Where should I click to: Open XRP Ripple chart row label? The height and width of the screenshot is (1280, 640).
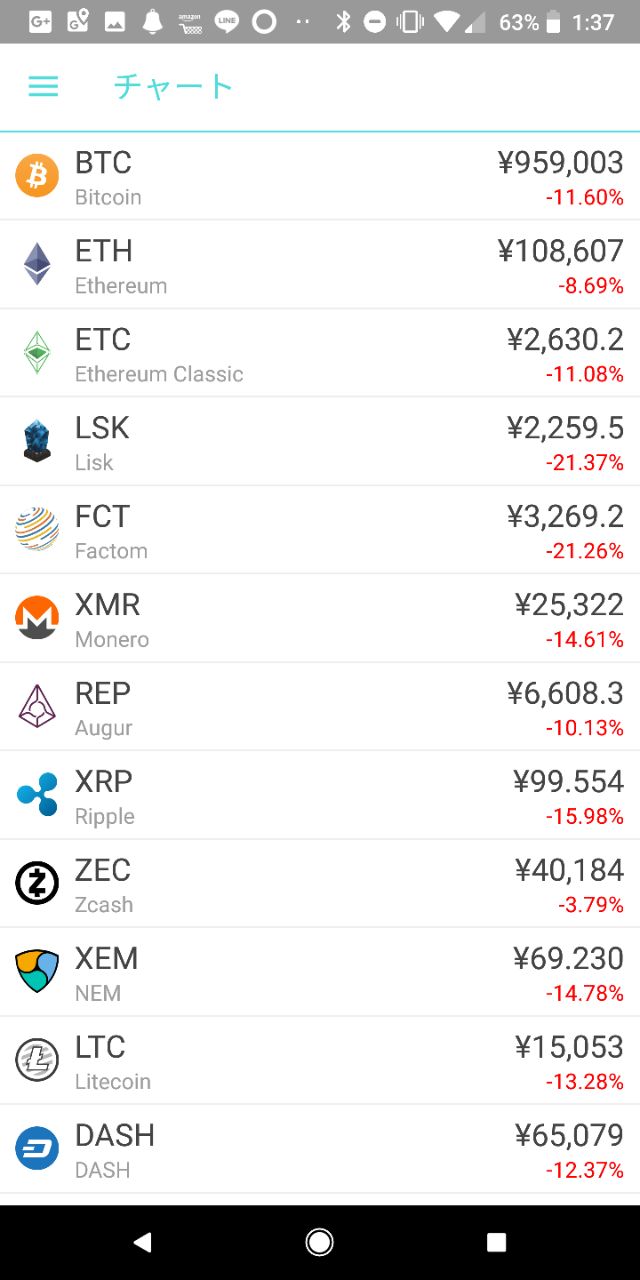(x=104, y=796)
